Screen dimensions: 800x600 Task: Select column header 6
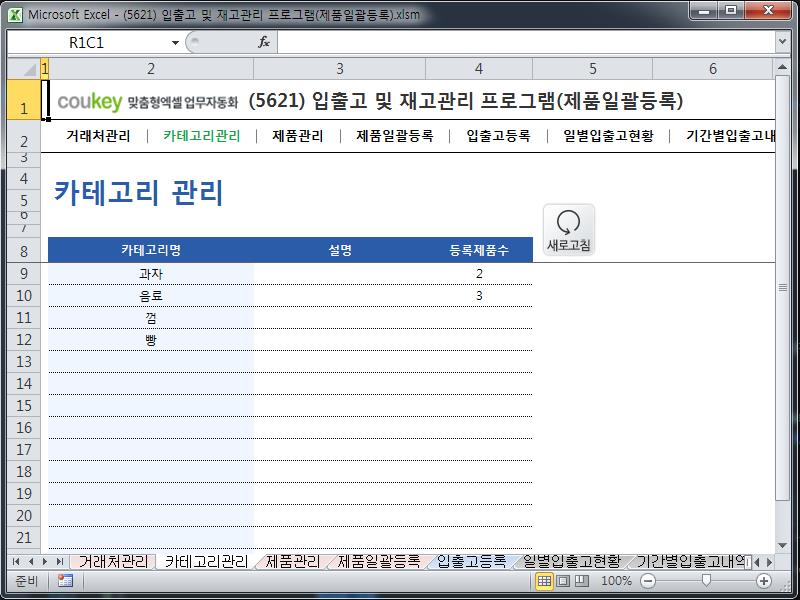713,68
